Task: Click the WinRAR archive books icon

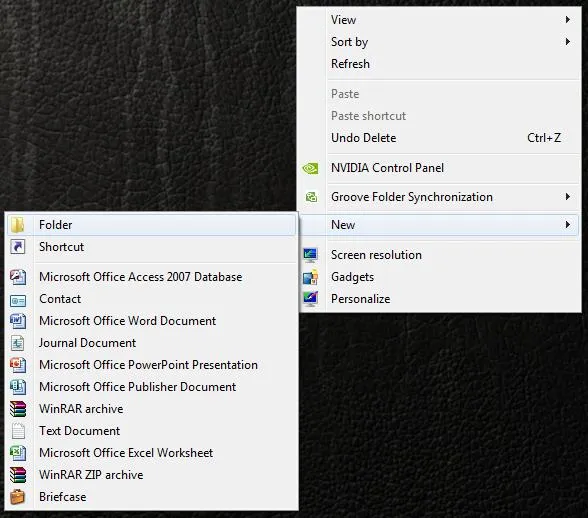Action: coord(18,409)
